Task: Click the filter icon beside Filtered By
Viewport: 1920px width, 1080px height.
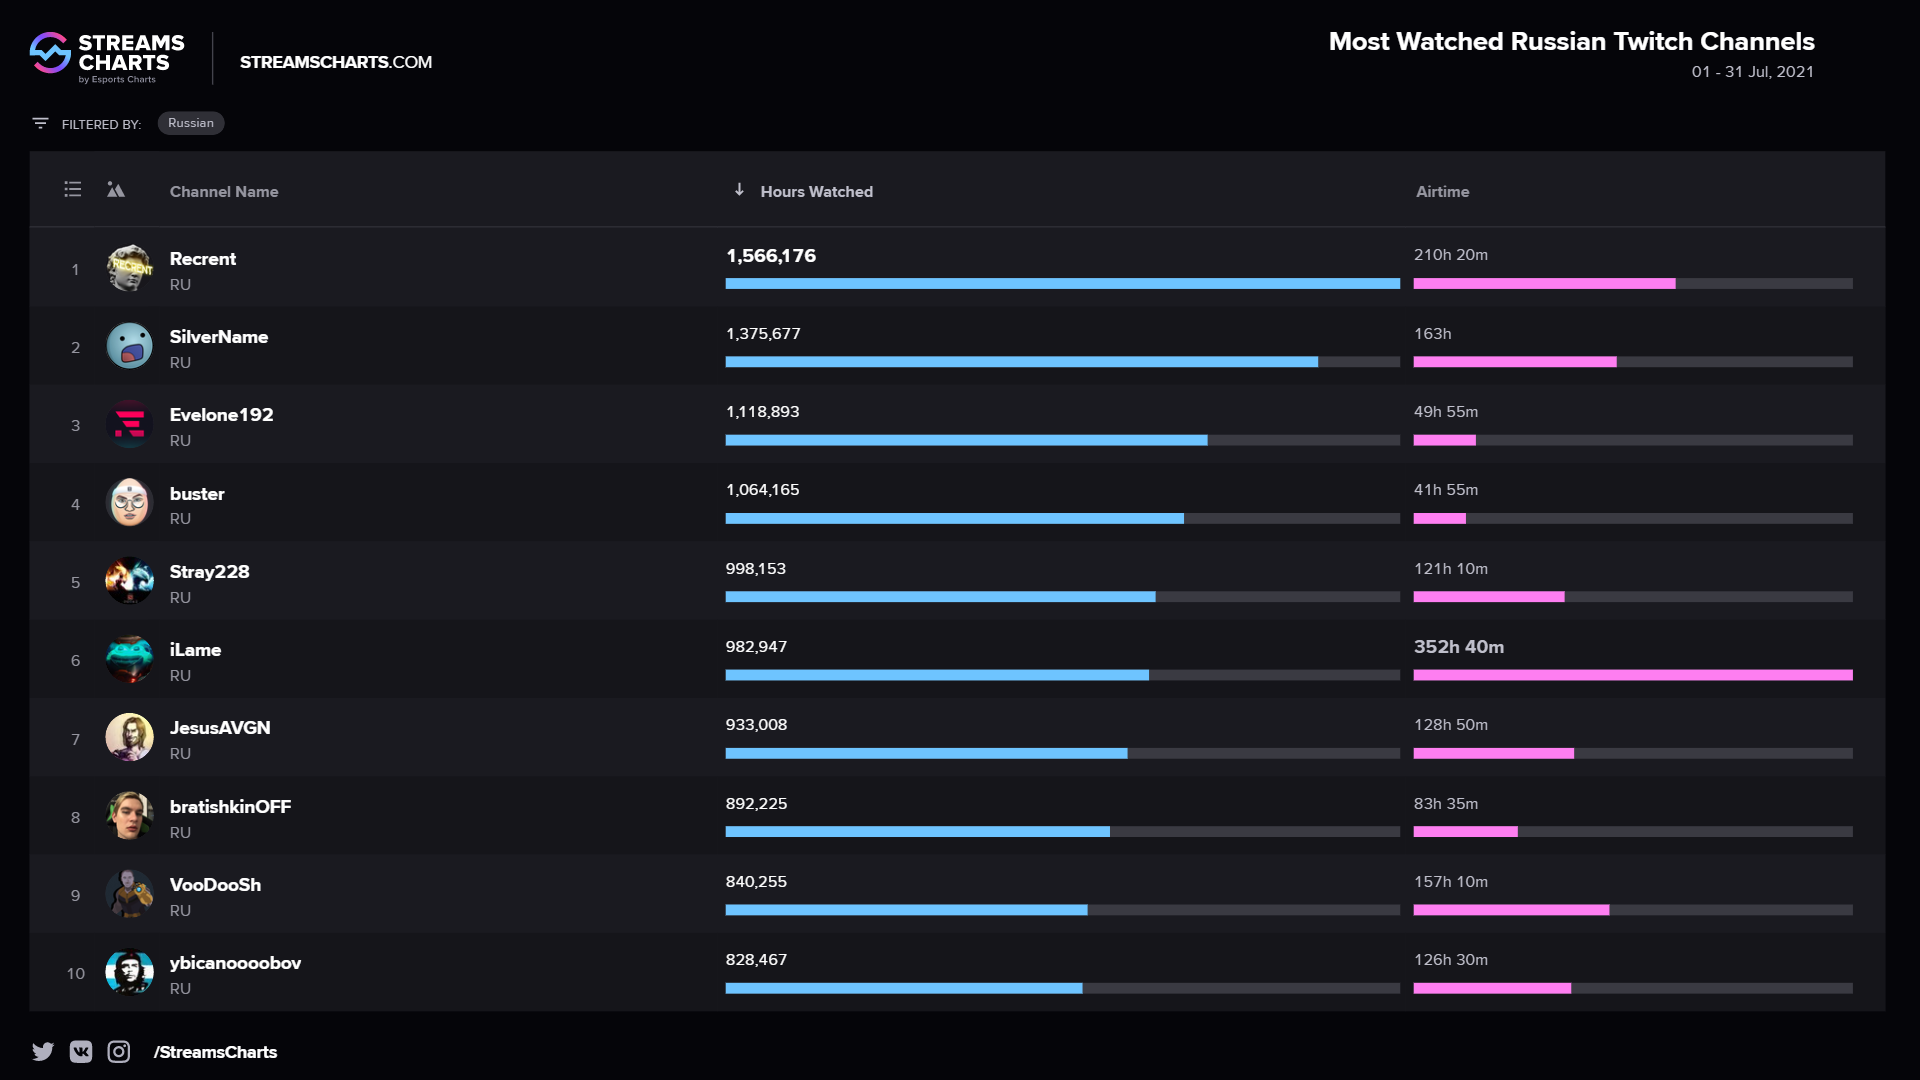Action: [x=40, y=123]
